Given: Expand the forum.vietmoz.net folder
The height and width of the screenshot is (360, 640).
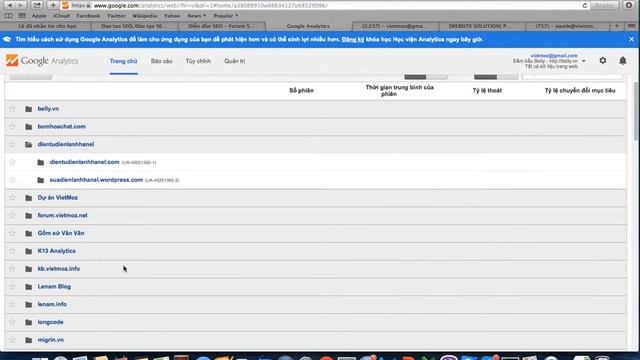Looking at the screenshot, I should (29, 216).
